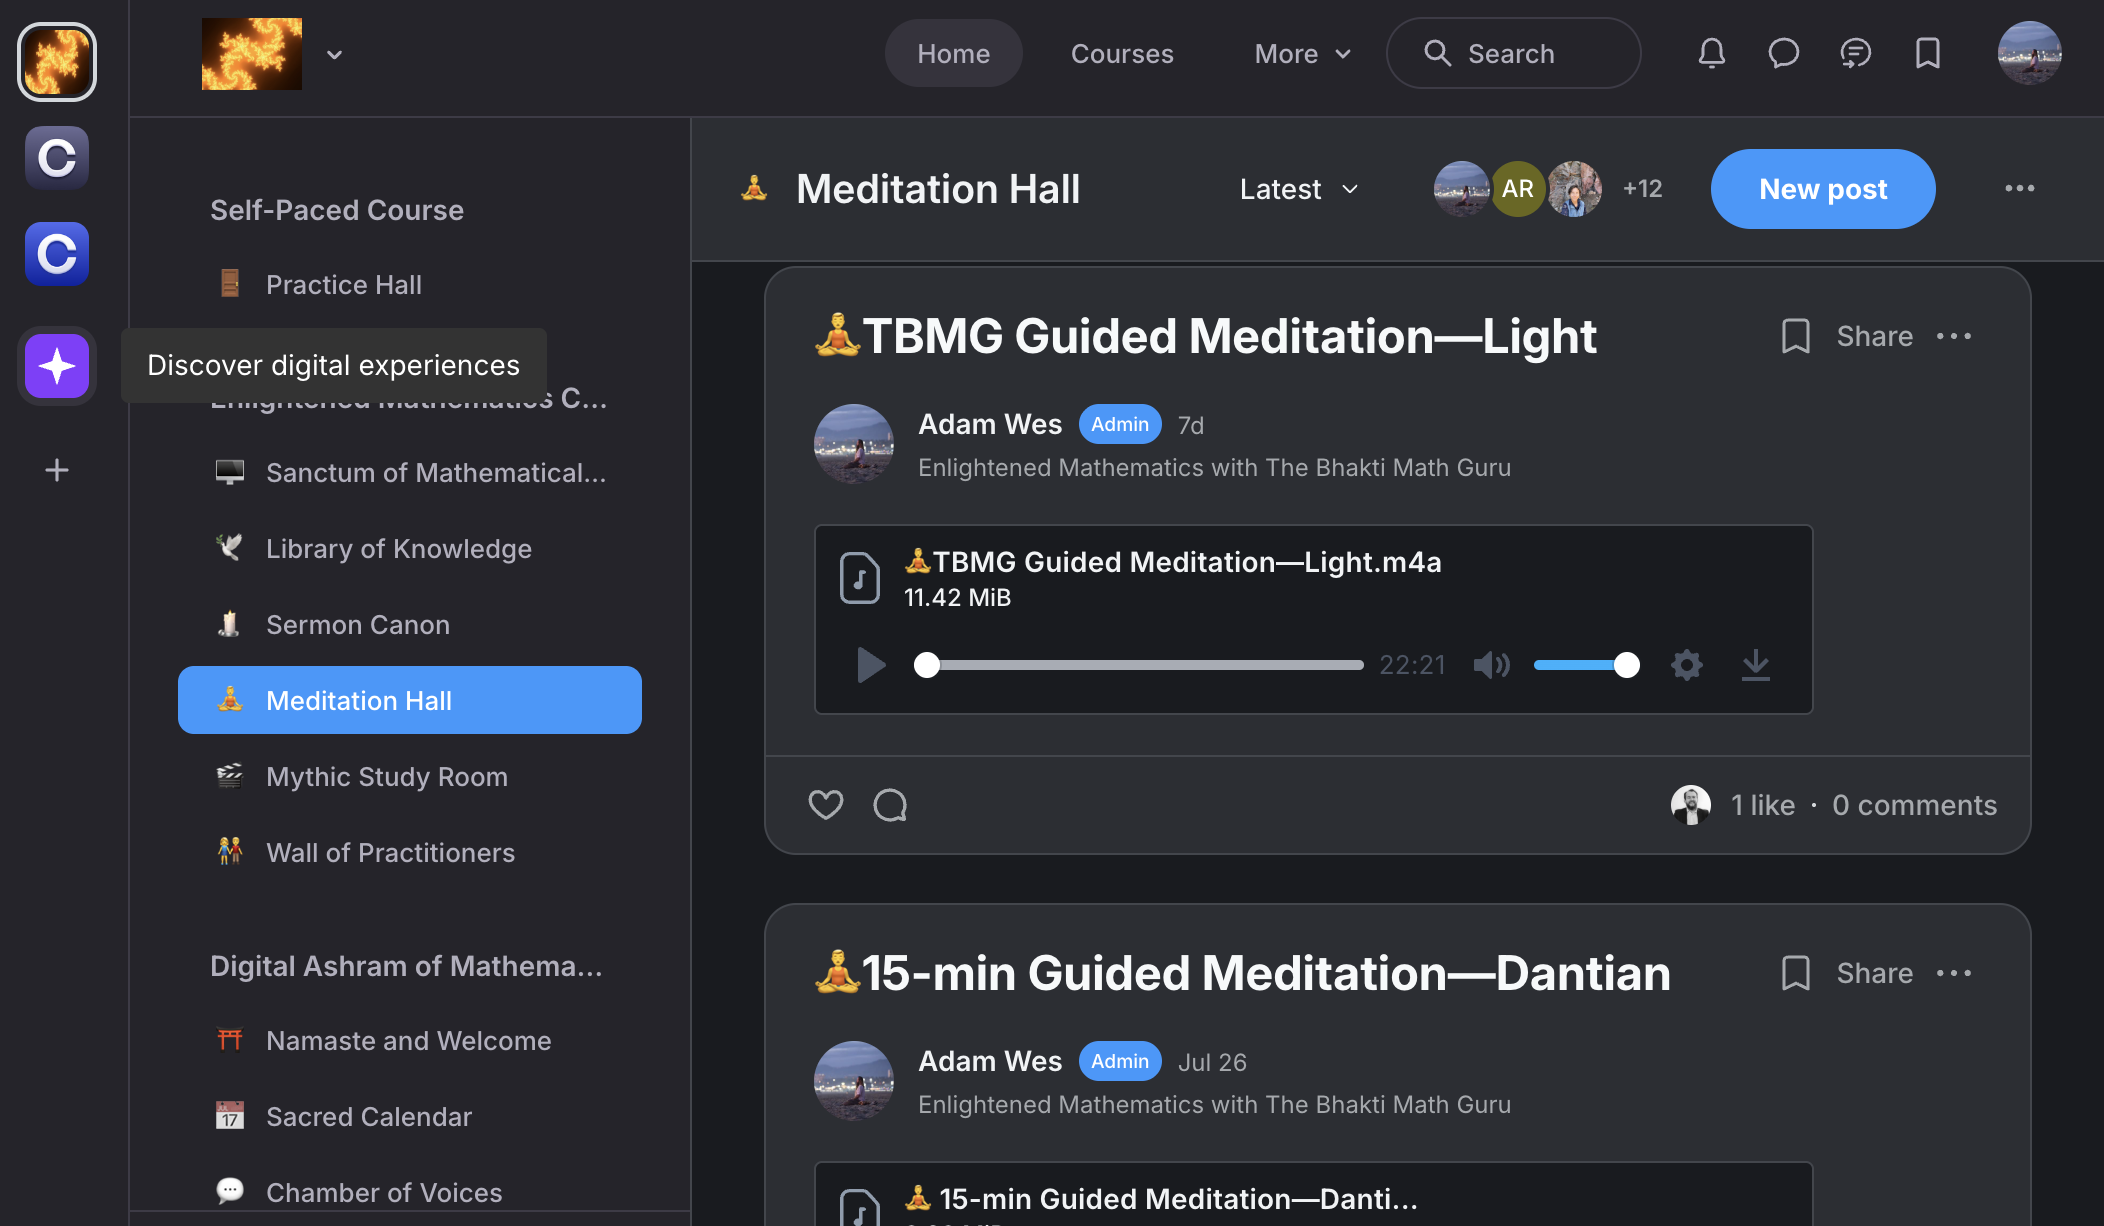Select the Home tab
Viewport: 2104px width, 1226px height.
click(953, 53)
